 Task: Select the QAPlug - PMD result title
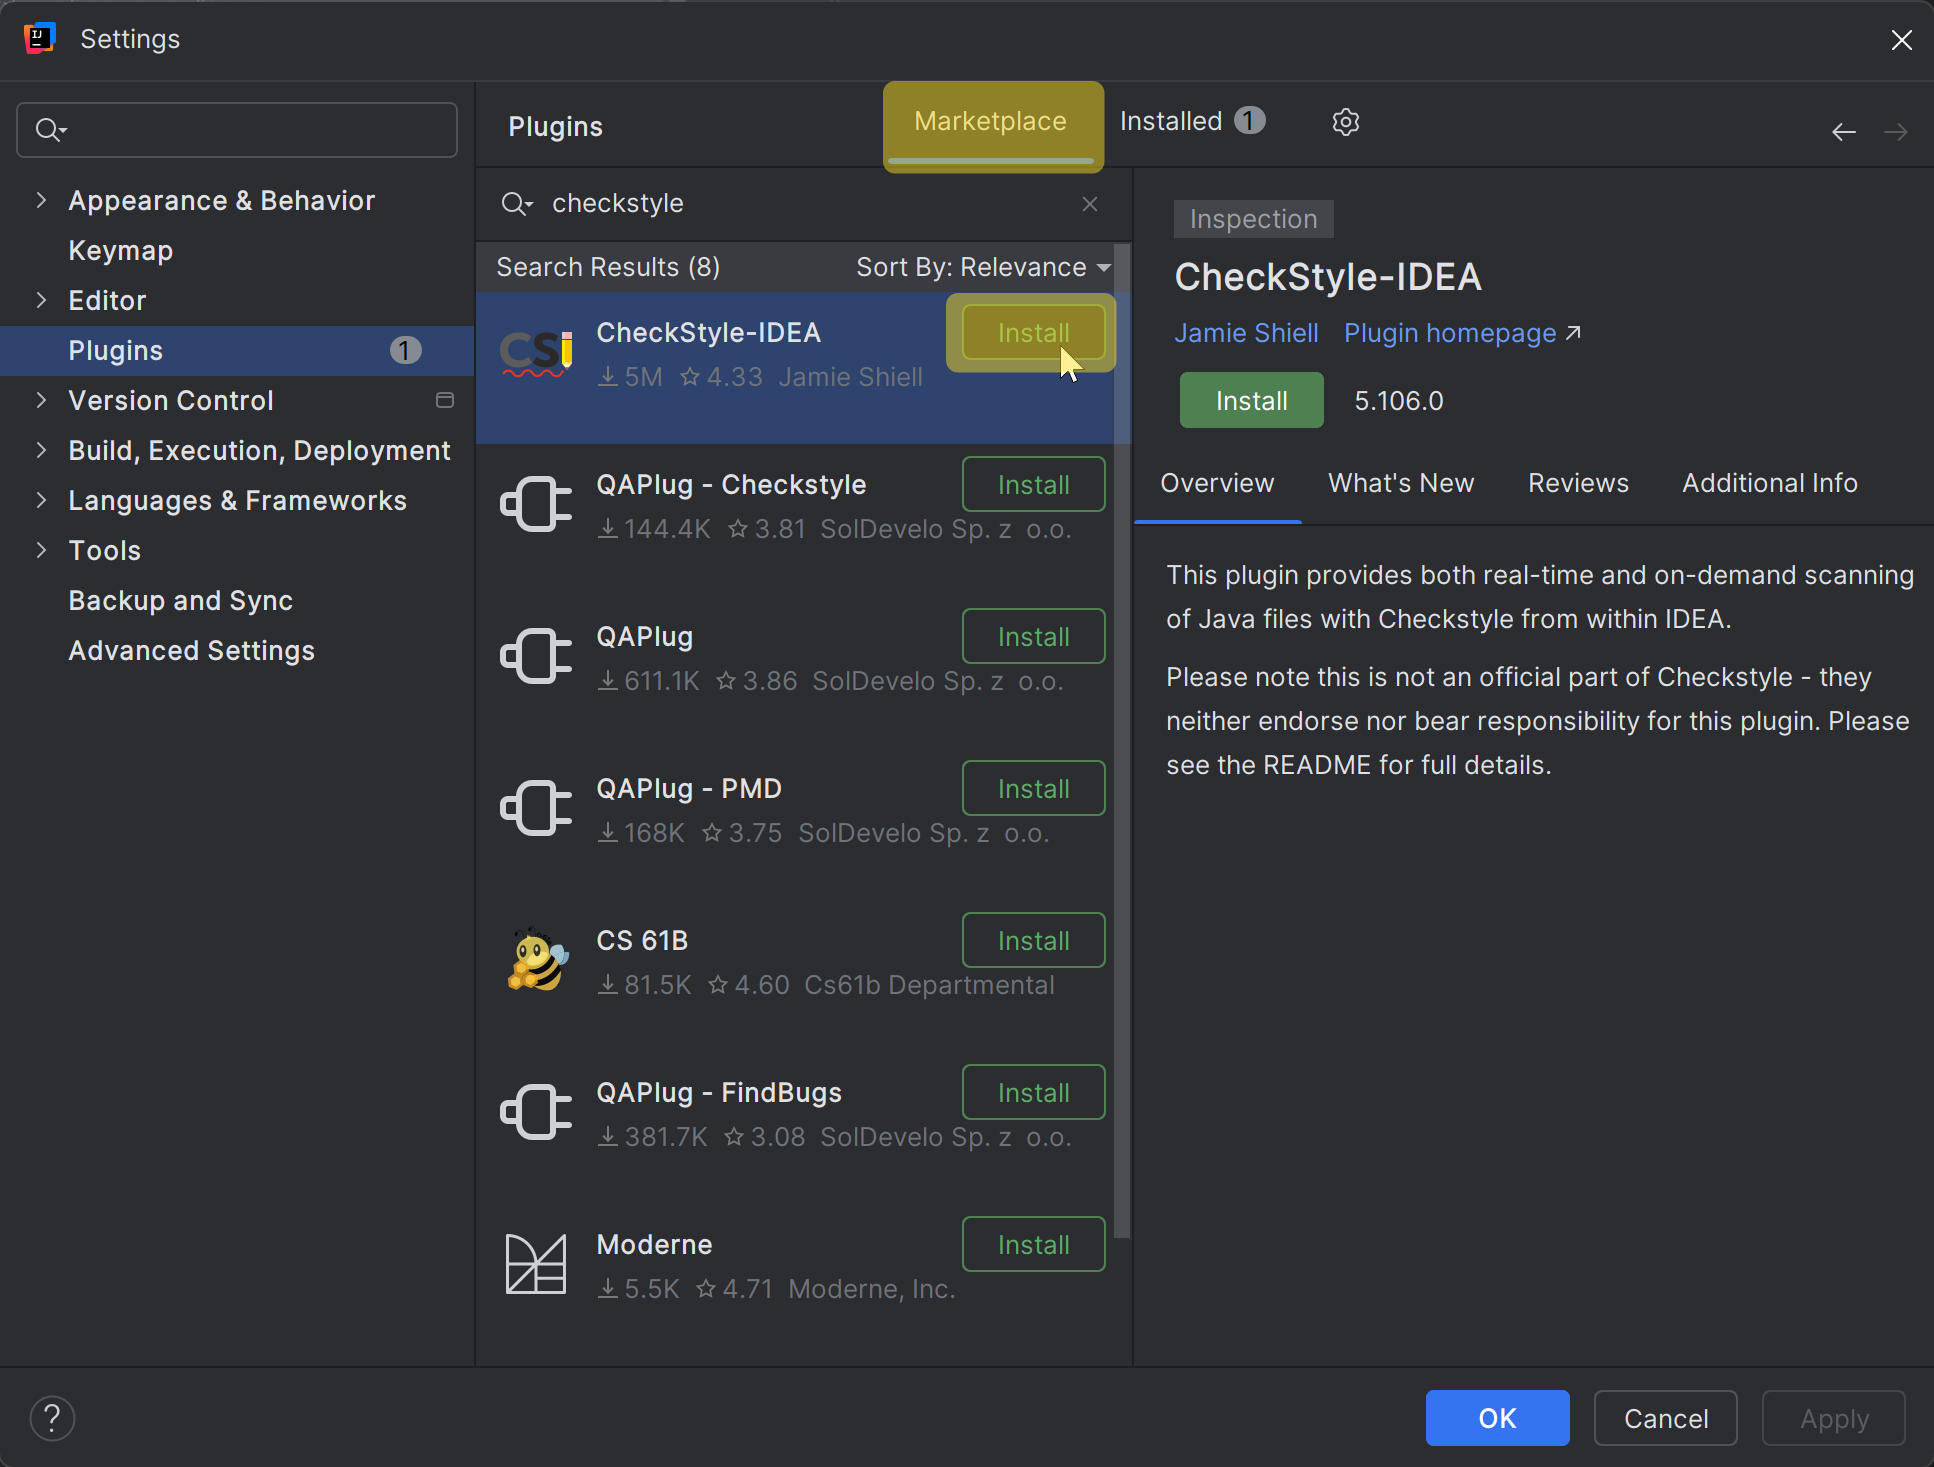689,789
